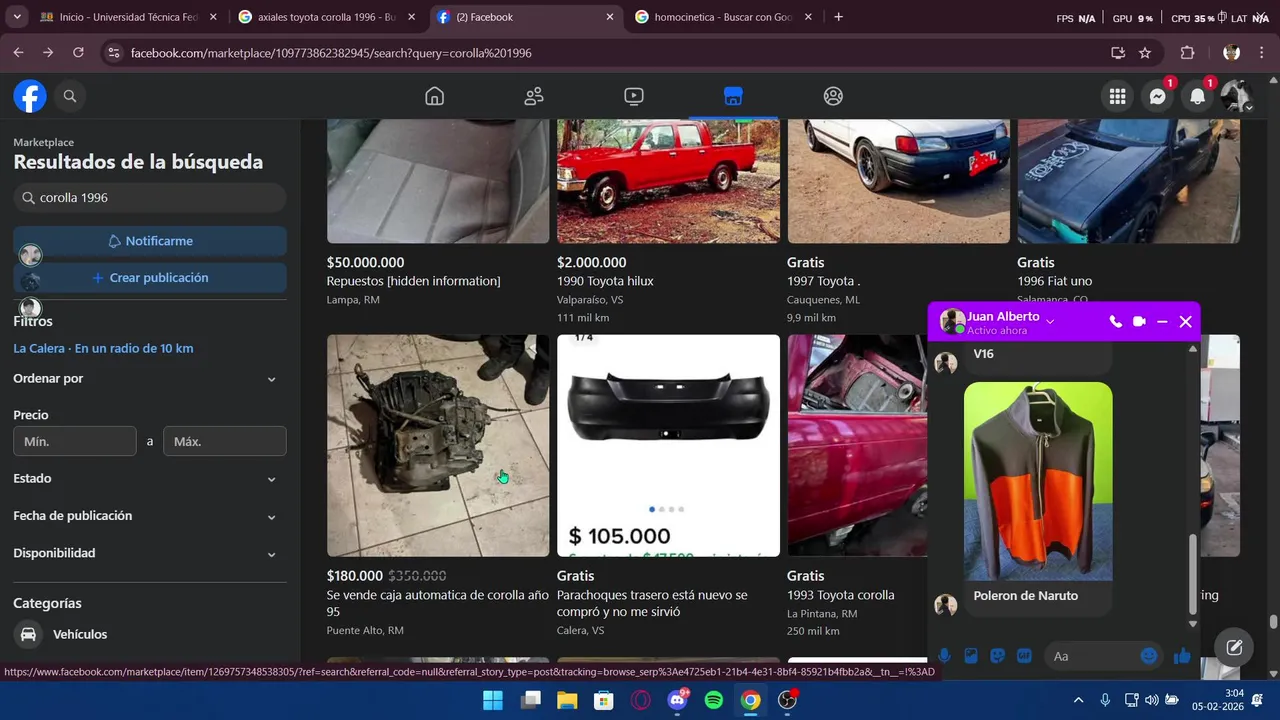Send a thumbs-up like in chat

[x=1182, y=656]
